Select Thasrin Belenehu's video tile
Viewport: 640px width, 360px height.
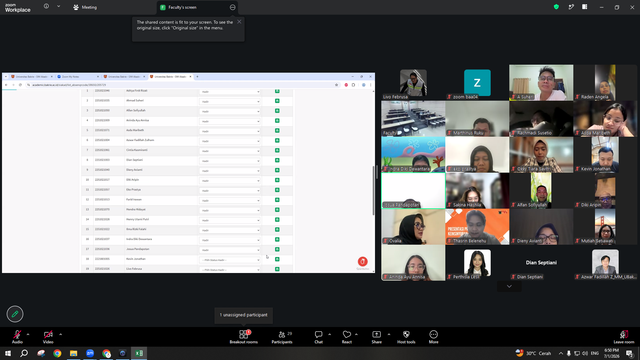point(477,227)
